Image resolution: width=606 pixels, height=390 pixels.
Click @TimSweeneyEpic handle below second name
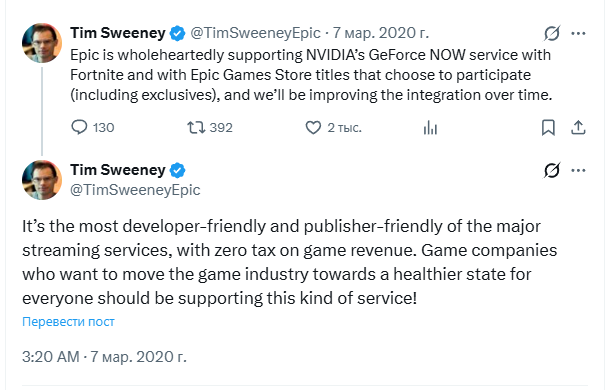click(x=135, y=190)
